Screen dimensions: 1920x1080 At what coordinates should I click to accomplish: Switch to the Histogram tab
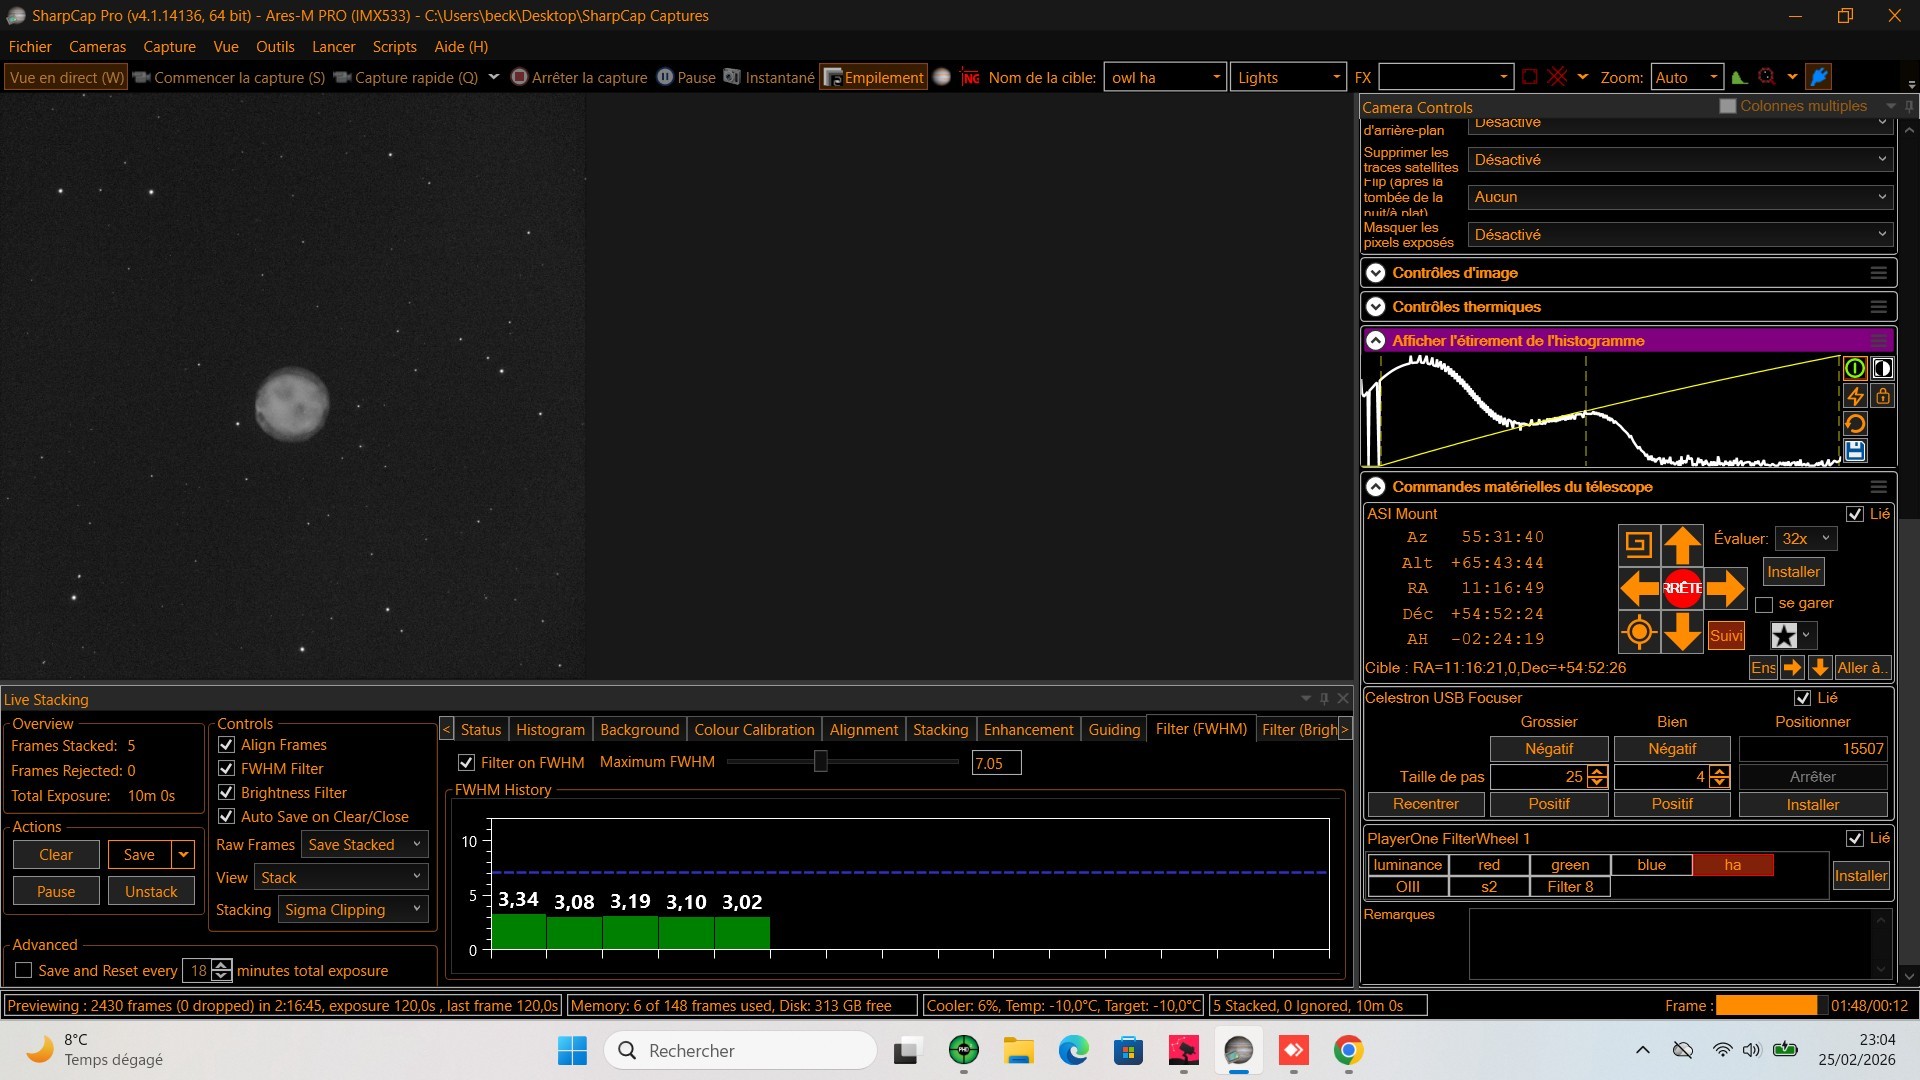[x=550, y=730]
